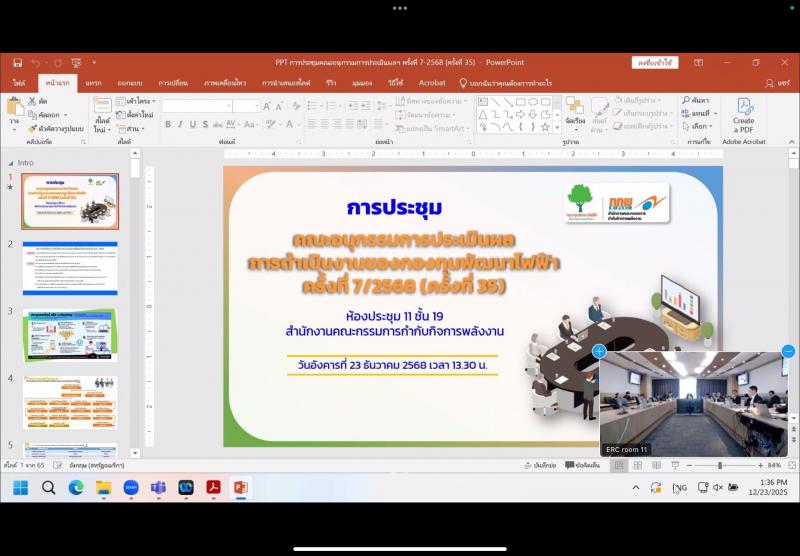The image size is (800, 556).
Task: Click Share button at ribbon right
Action: [778, 83]
